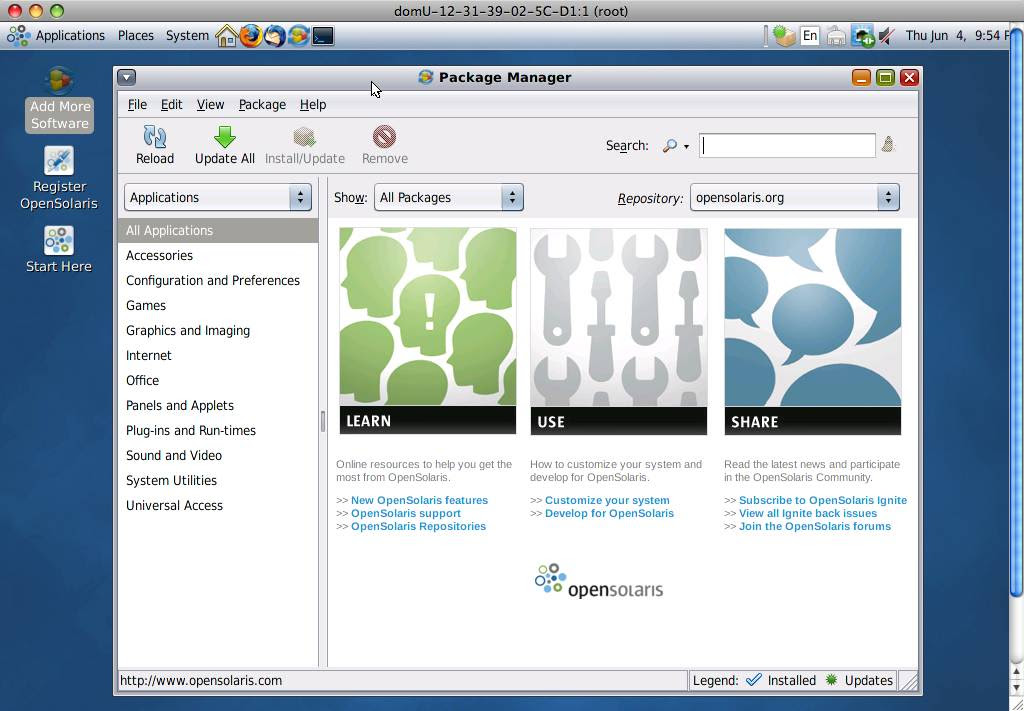Select System Utilities category
This screenshot has height=711, width=1024.
pyautogui.click(x=218, y=480)
